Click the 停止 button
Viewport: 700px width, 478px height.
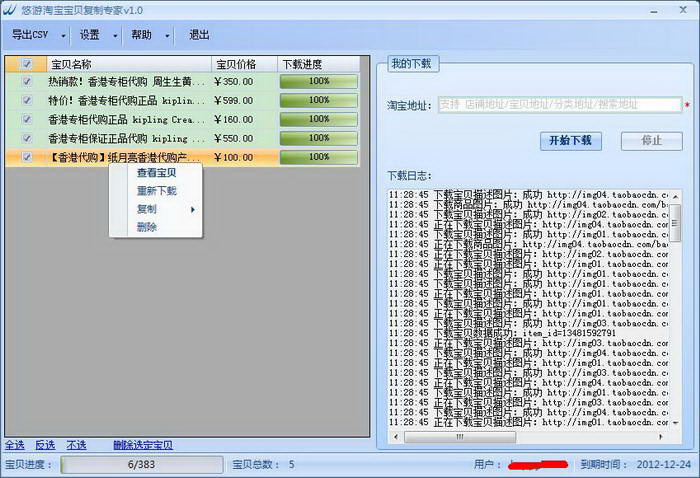point(651,141)
